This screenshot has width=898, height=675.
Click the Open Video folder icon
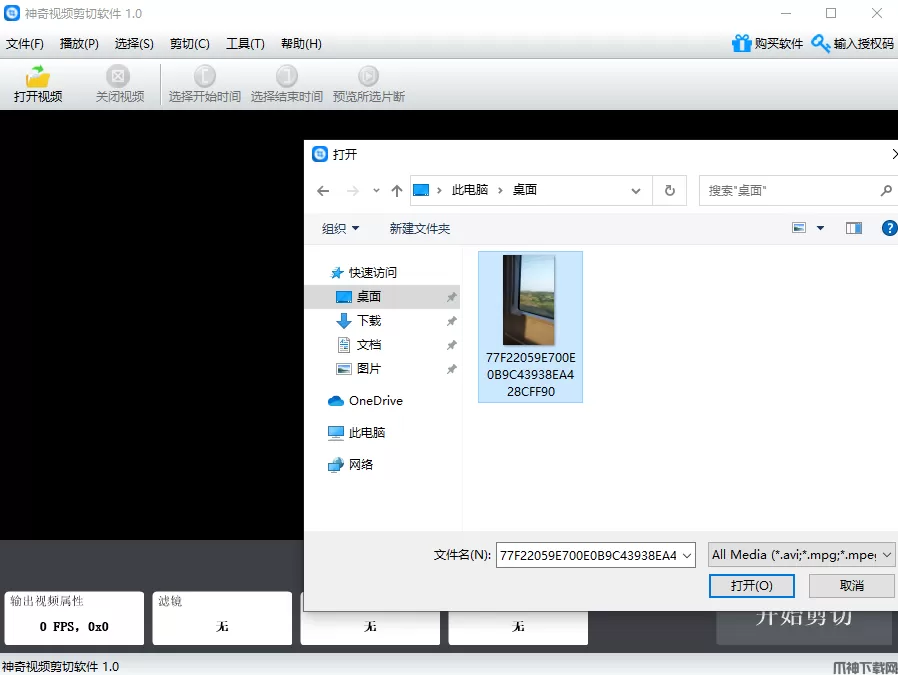(38, 76)
